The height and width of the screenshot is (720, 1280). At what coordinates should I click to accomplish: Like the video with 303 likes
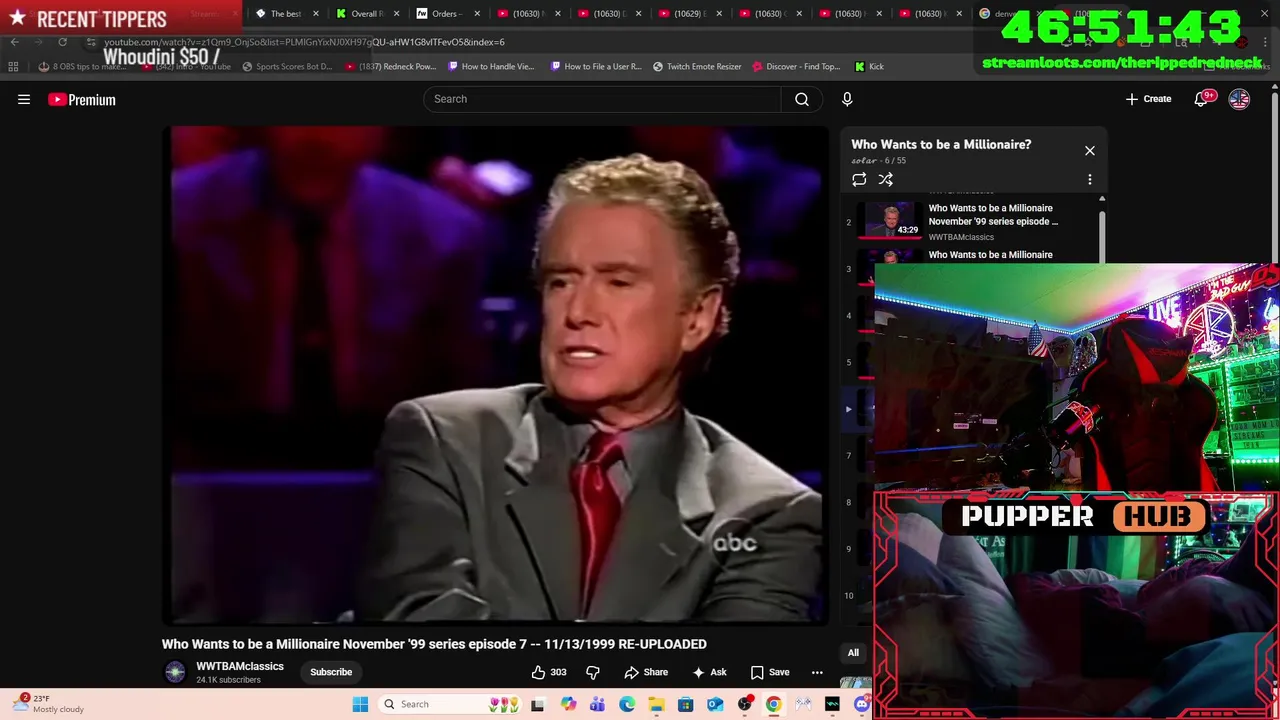[x=549, y=672]
